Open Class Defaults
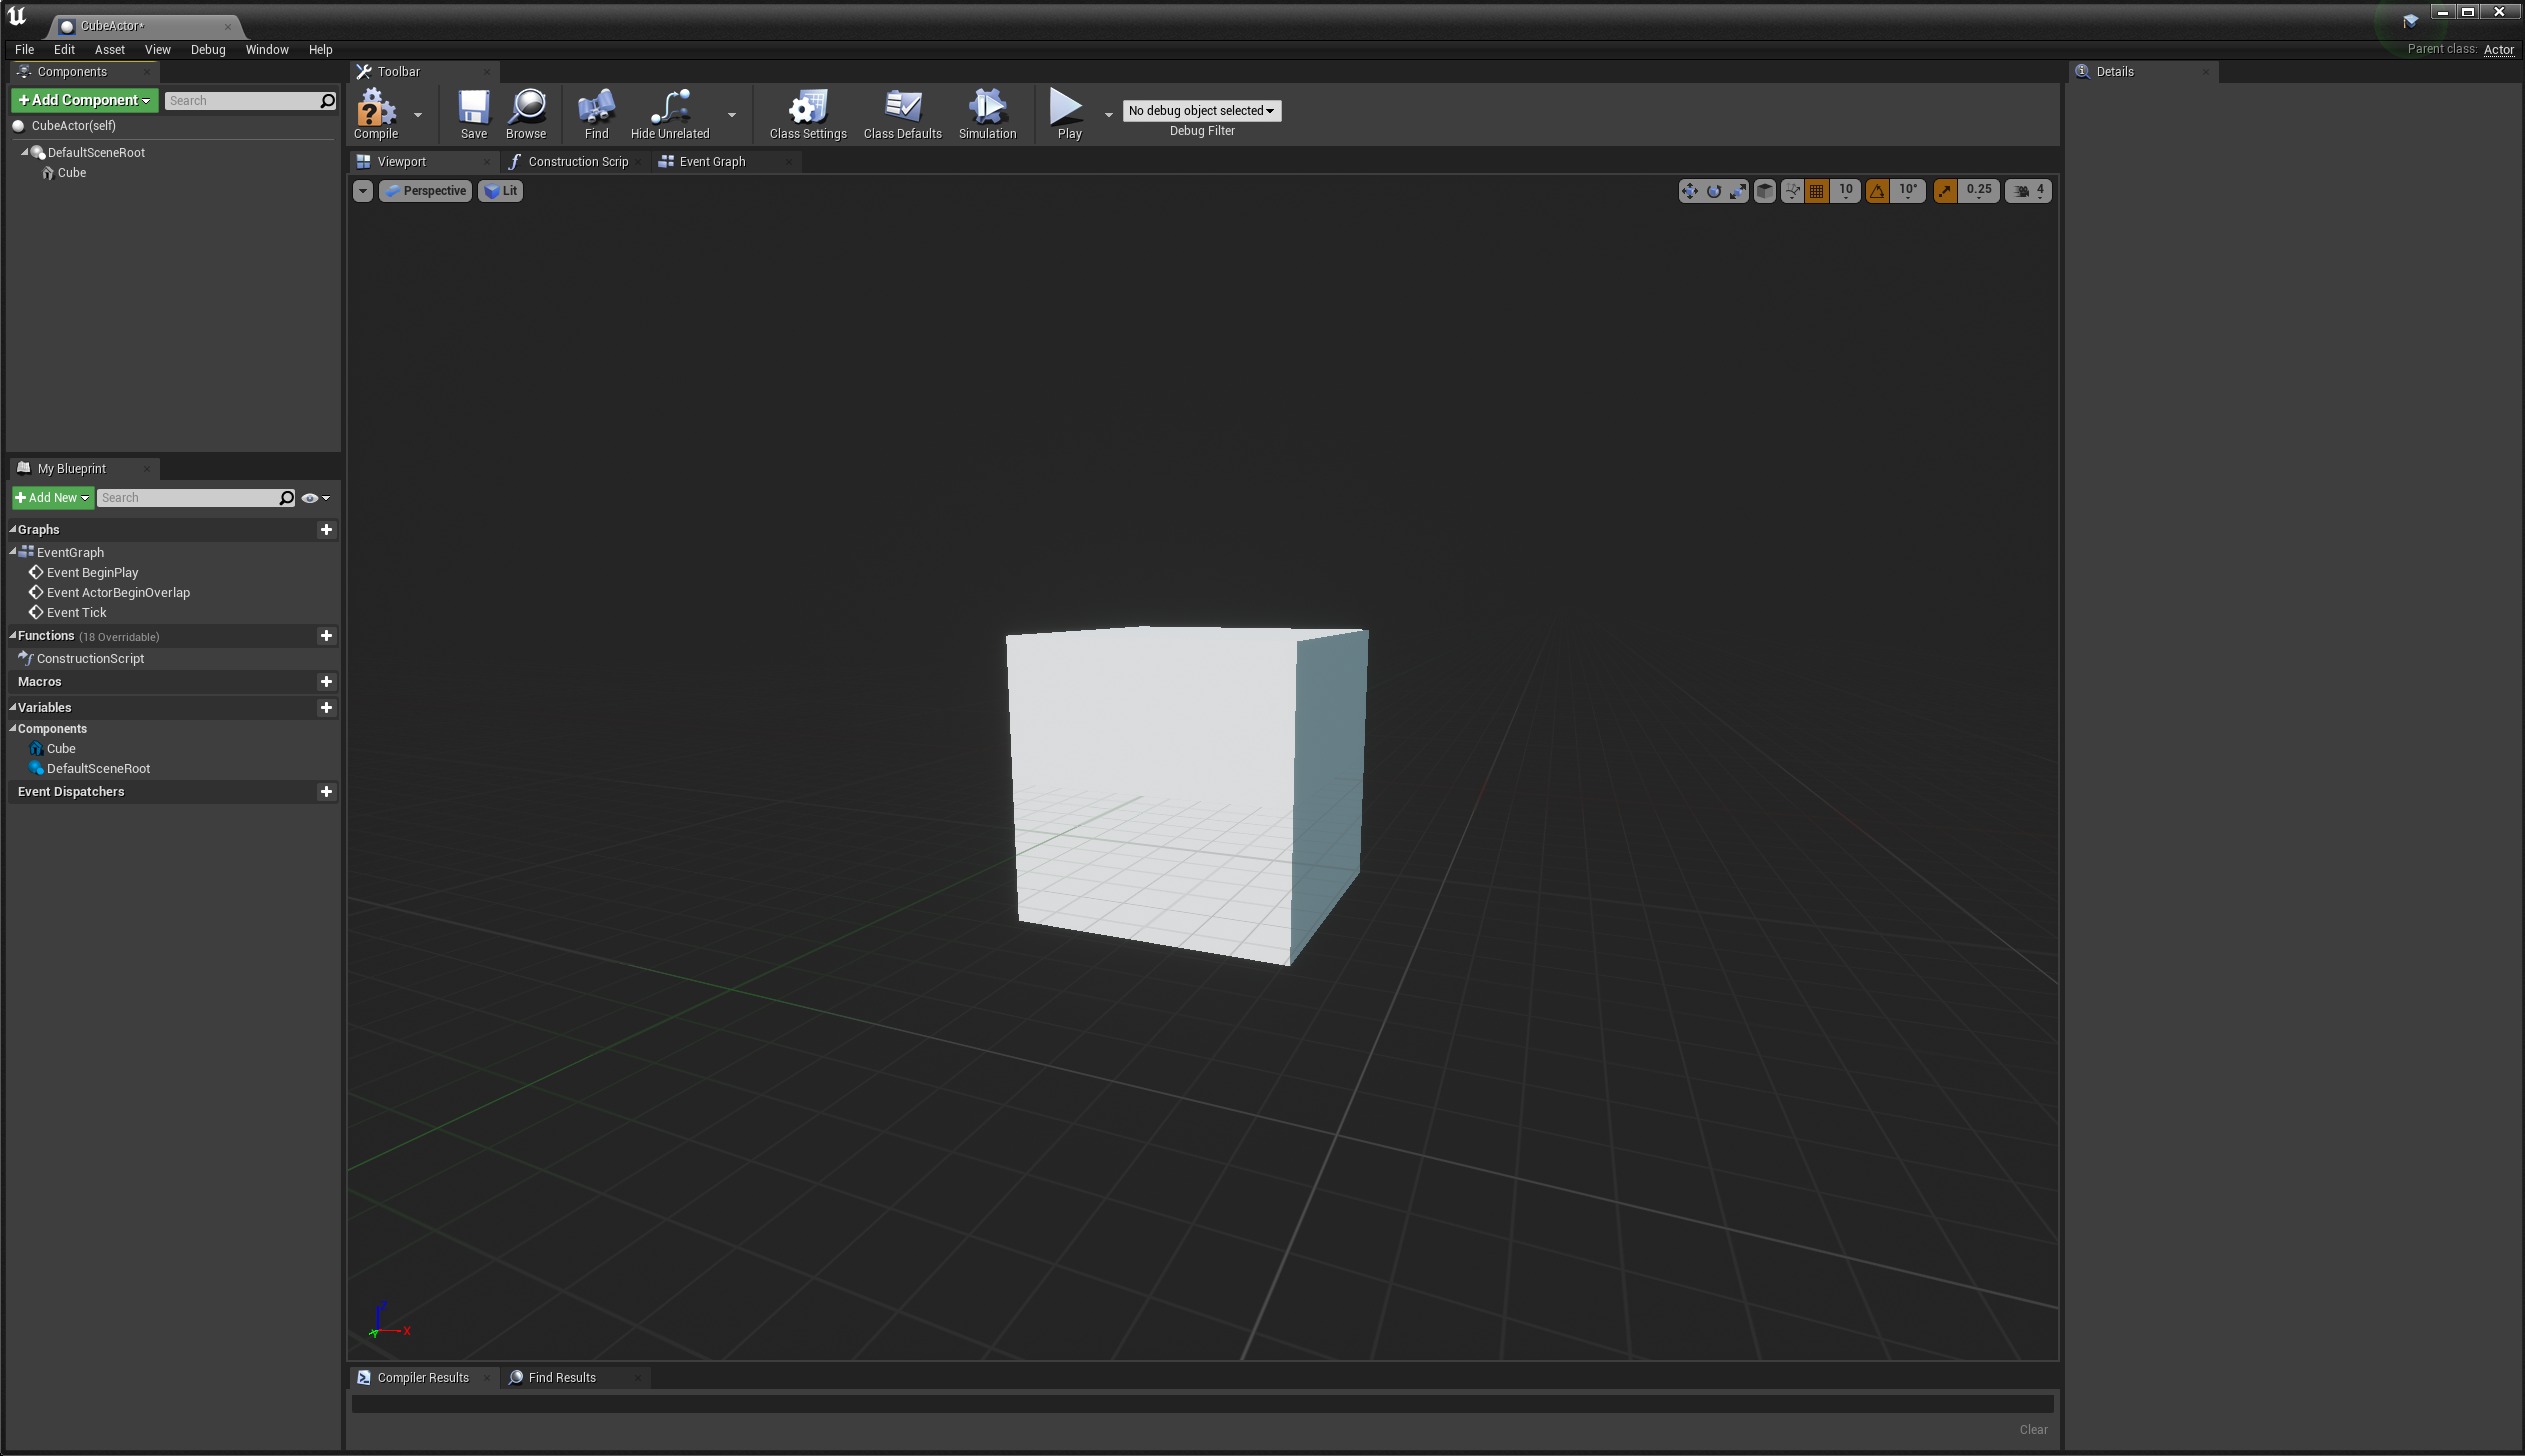2525x1456 pixels. tap(903, 113)
